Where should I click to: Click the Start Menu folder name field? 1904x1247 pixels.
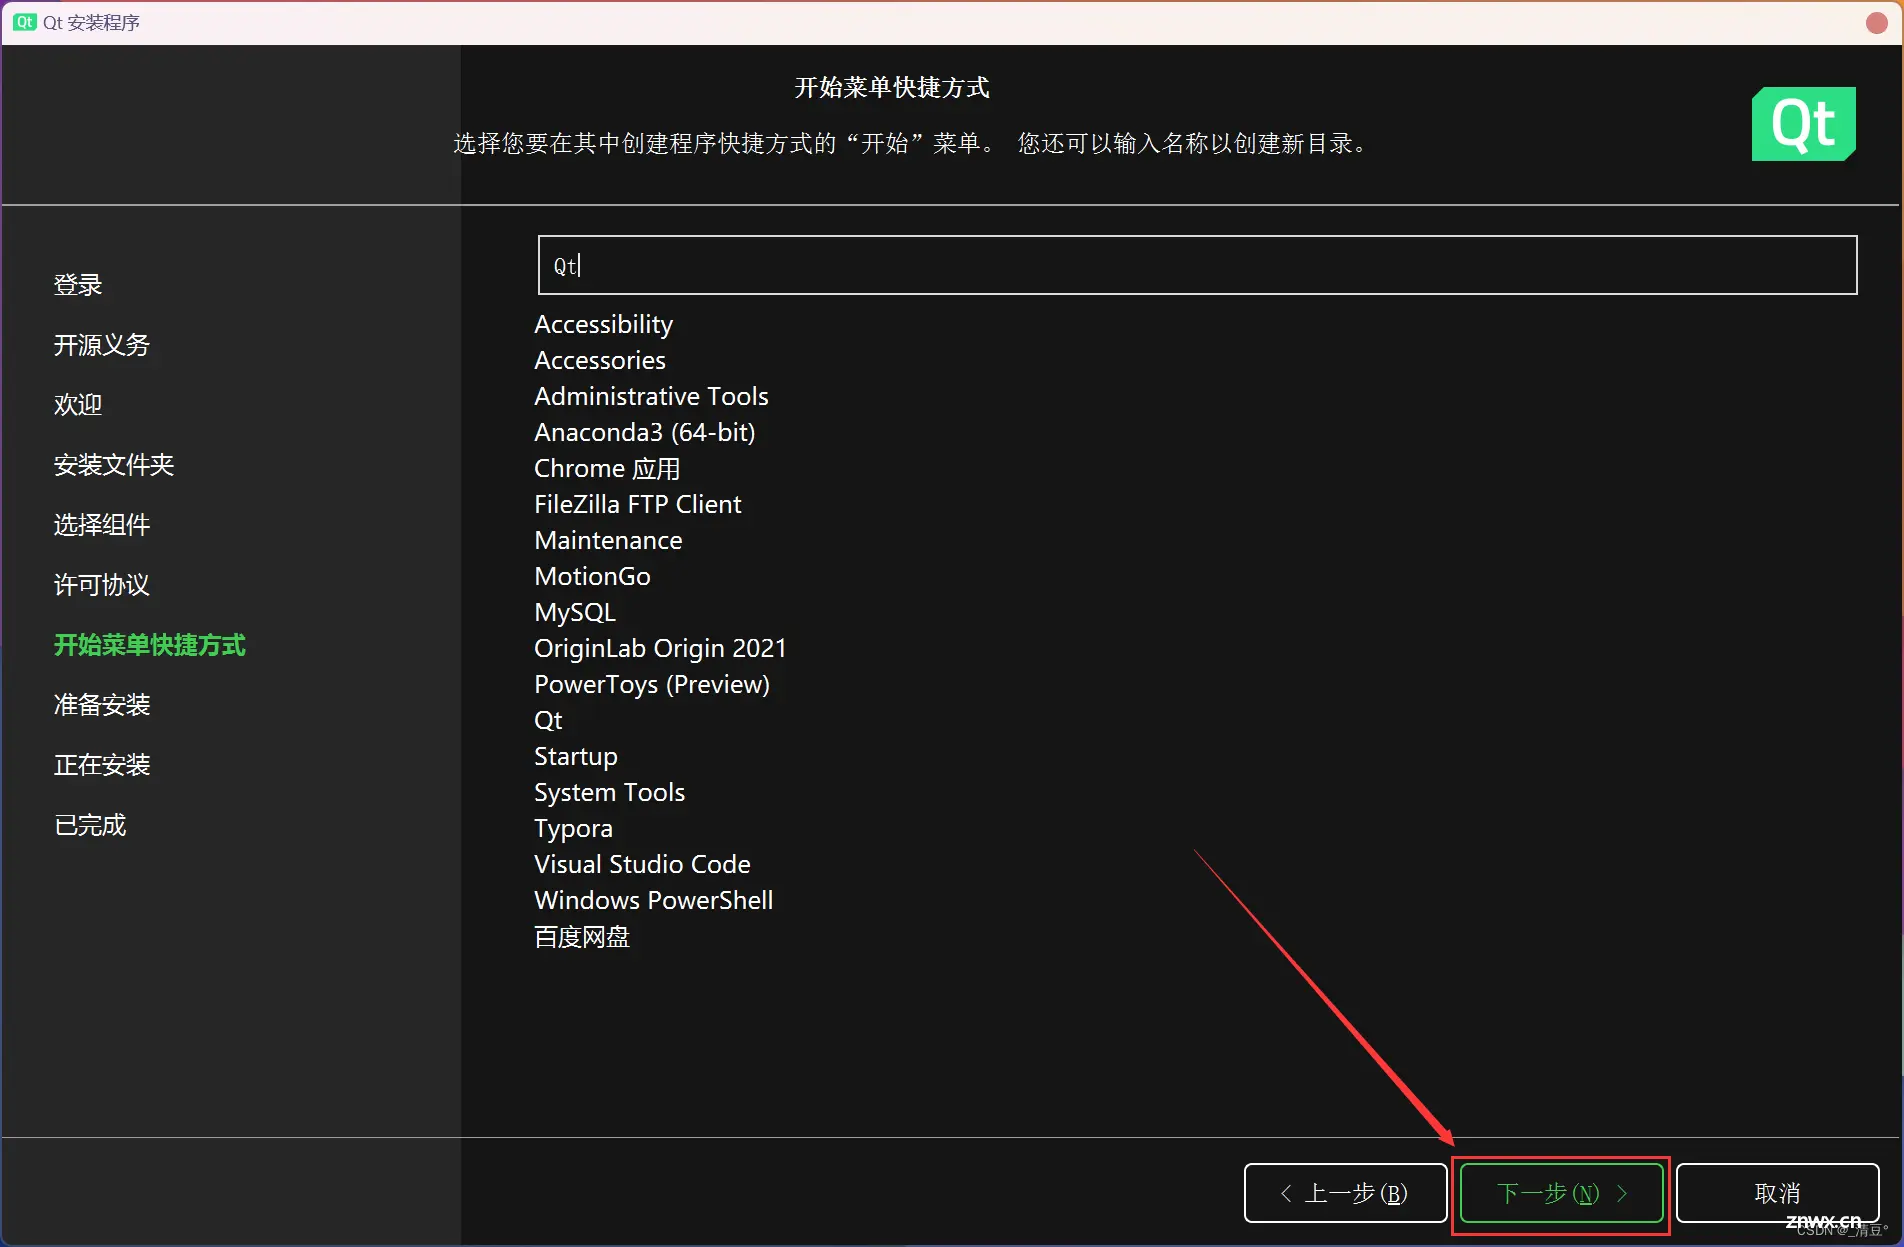(x=1197, y=265)
